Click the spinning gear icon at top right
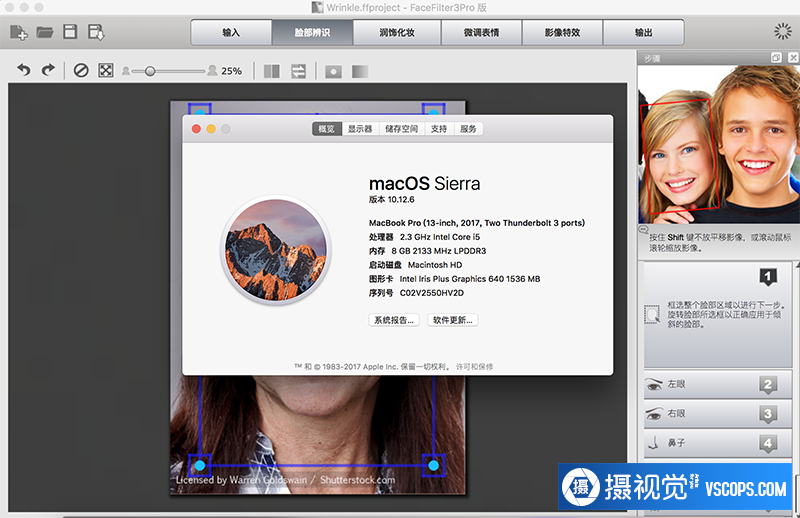This screenshot has height=518, width=800. pos(783,32)
